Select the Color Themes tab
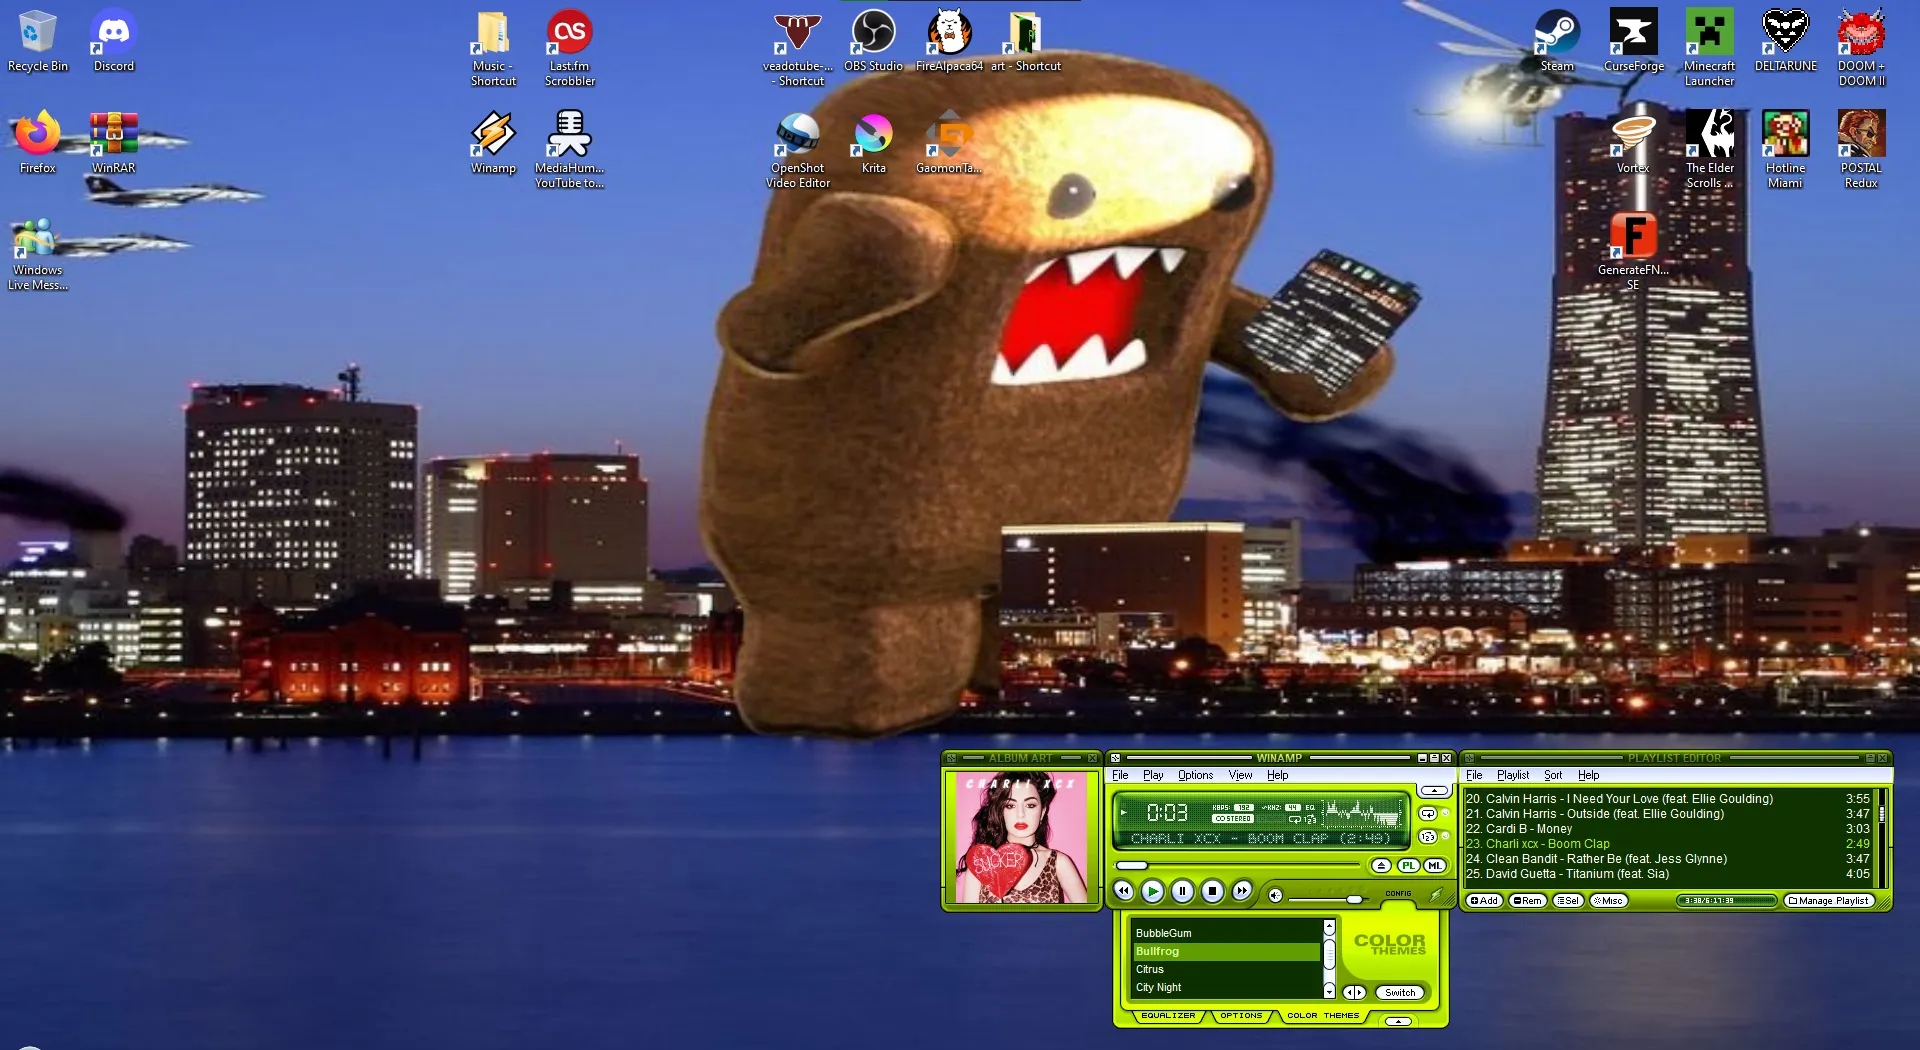Screen dimensions: 1920x1050 coord(1323,1015)
